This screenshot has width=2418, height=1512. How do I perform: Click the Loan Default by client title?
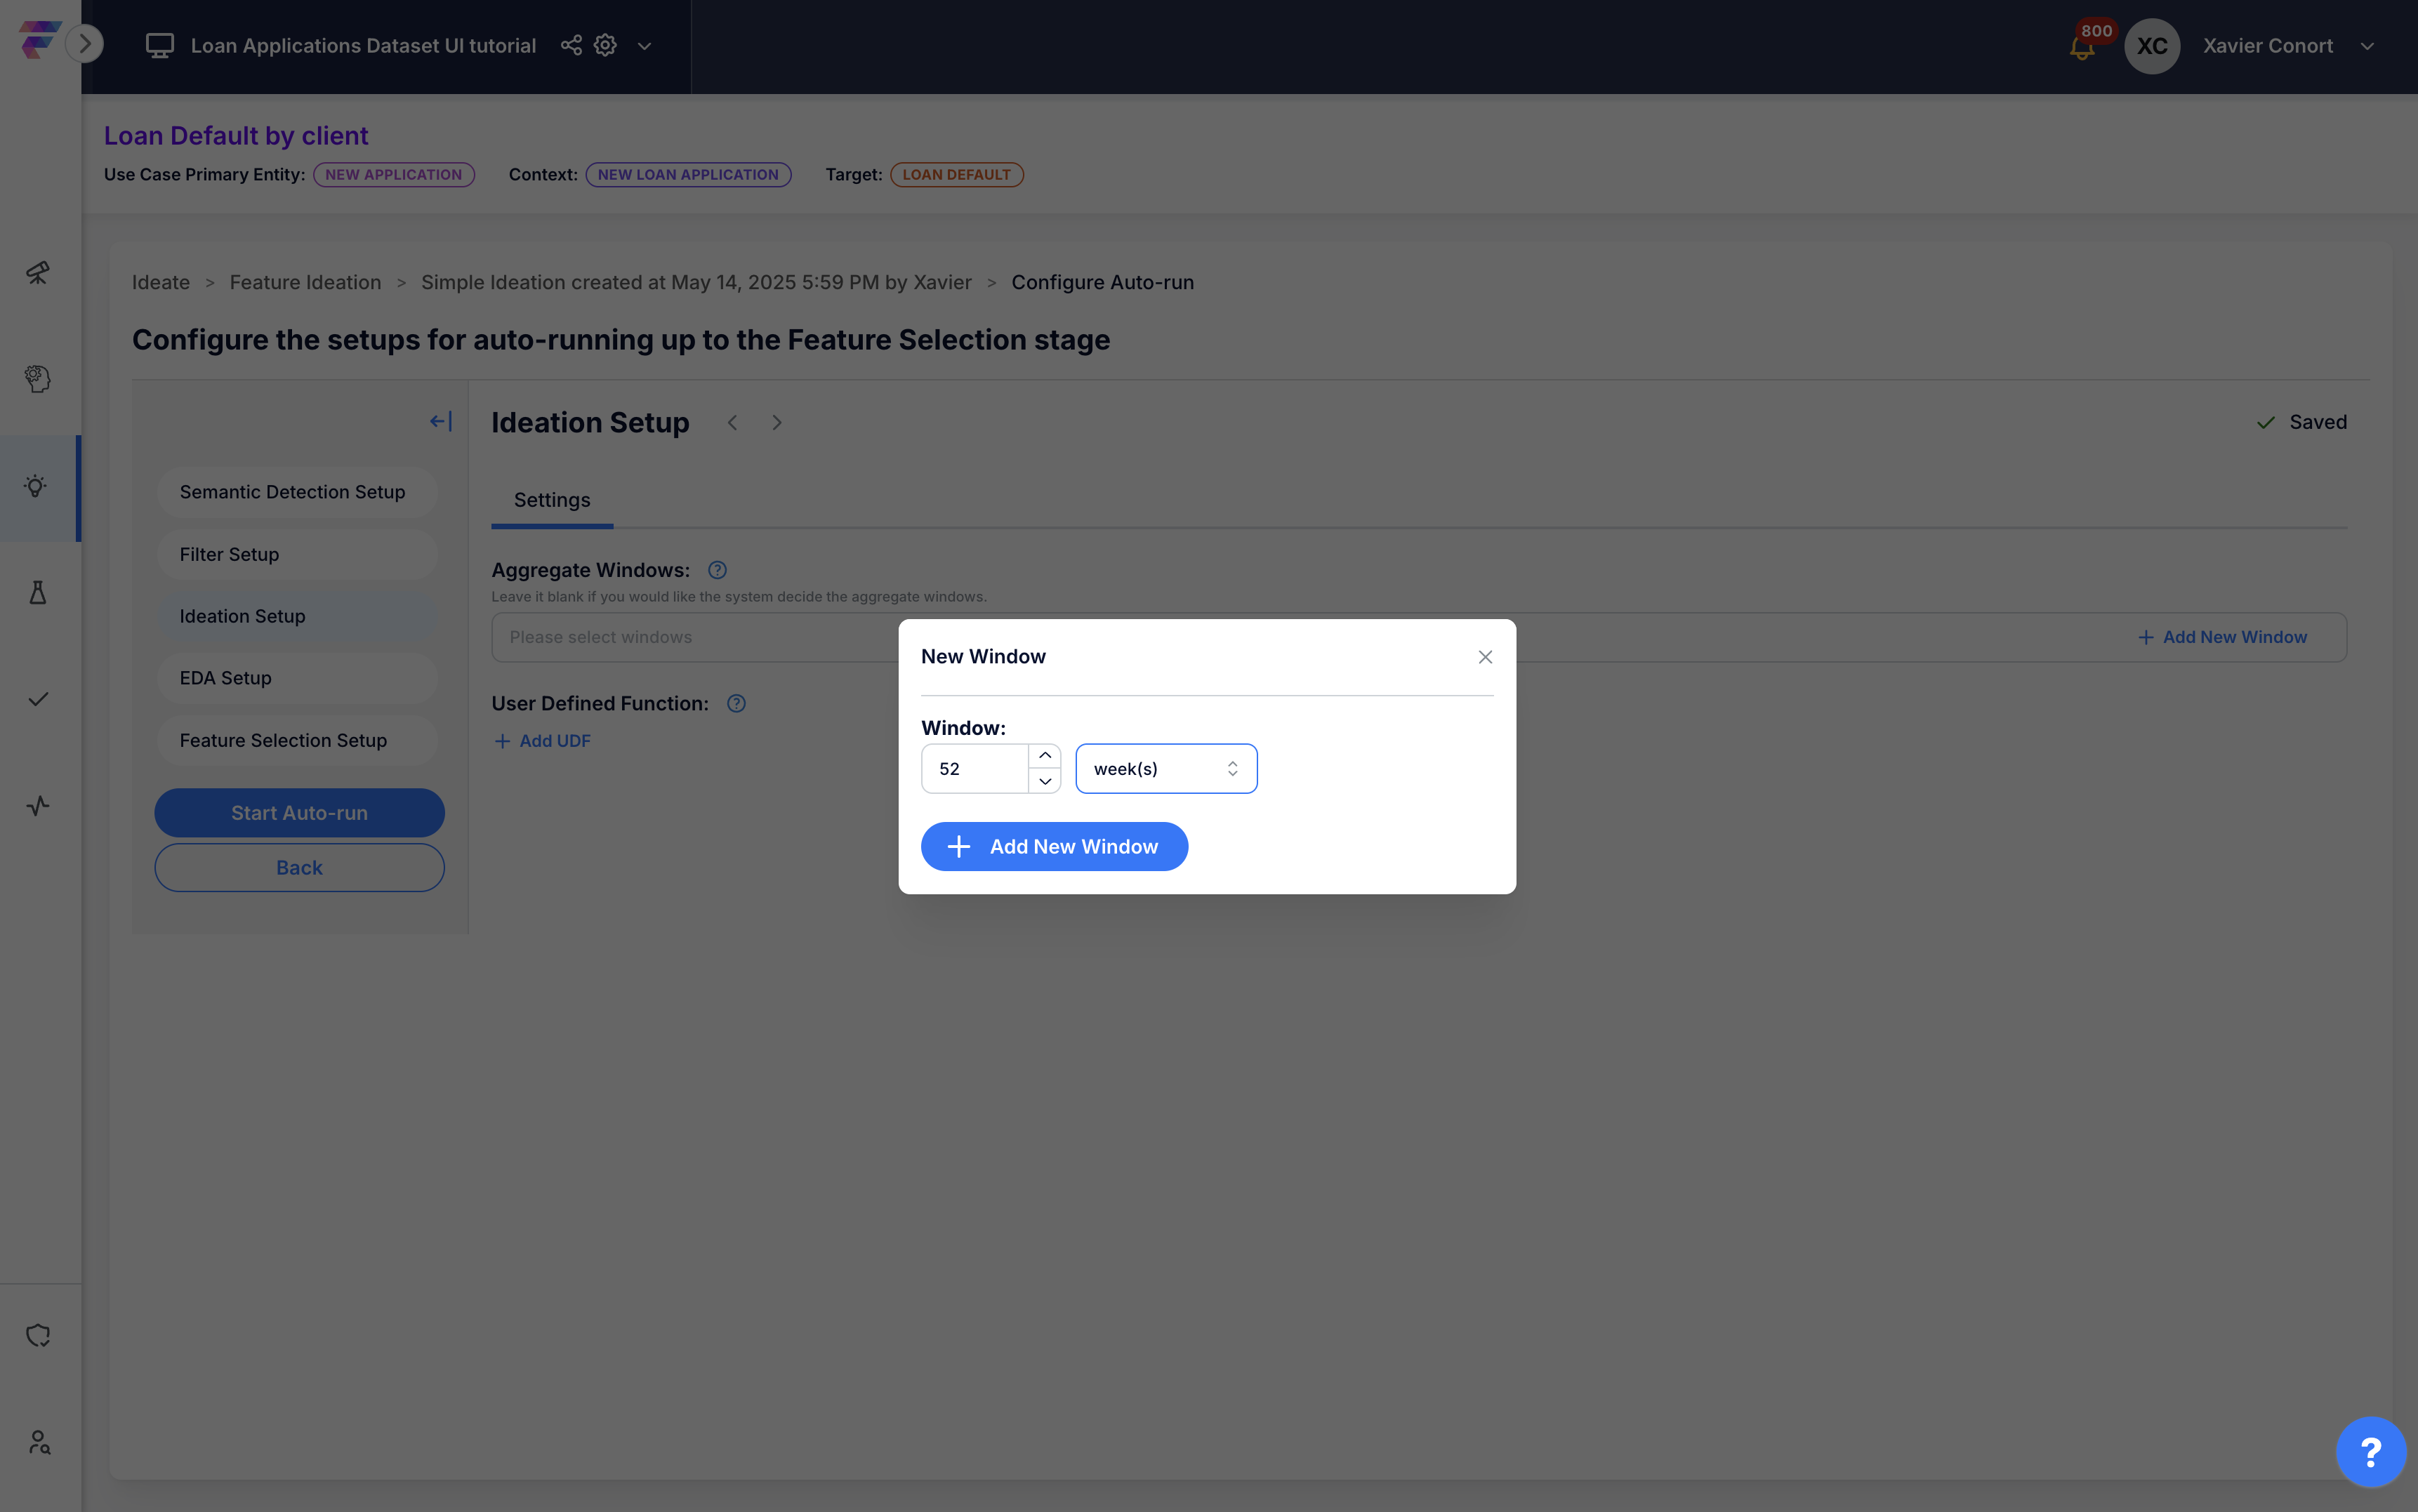(x=236, y=135)
